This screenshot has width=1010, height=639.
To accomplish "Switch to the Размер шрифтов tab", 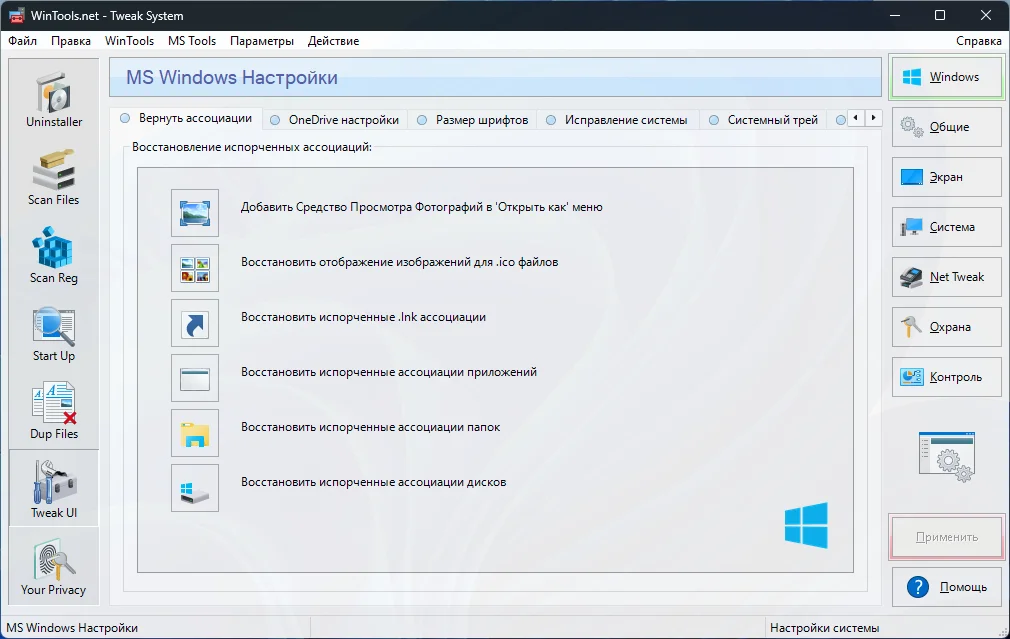I will [472, 120].
